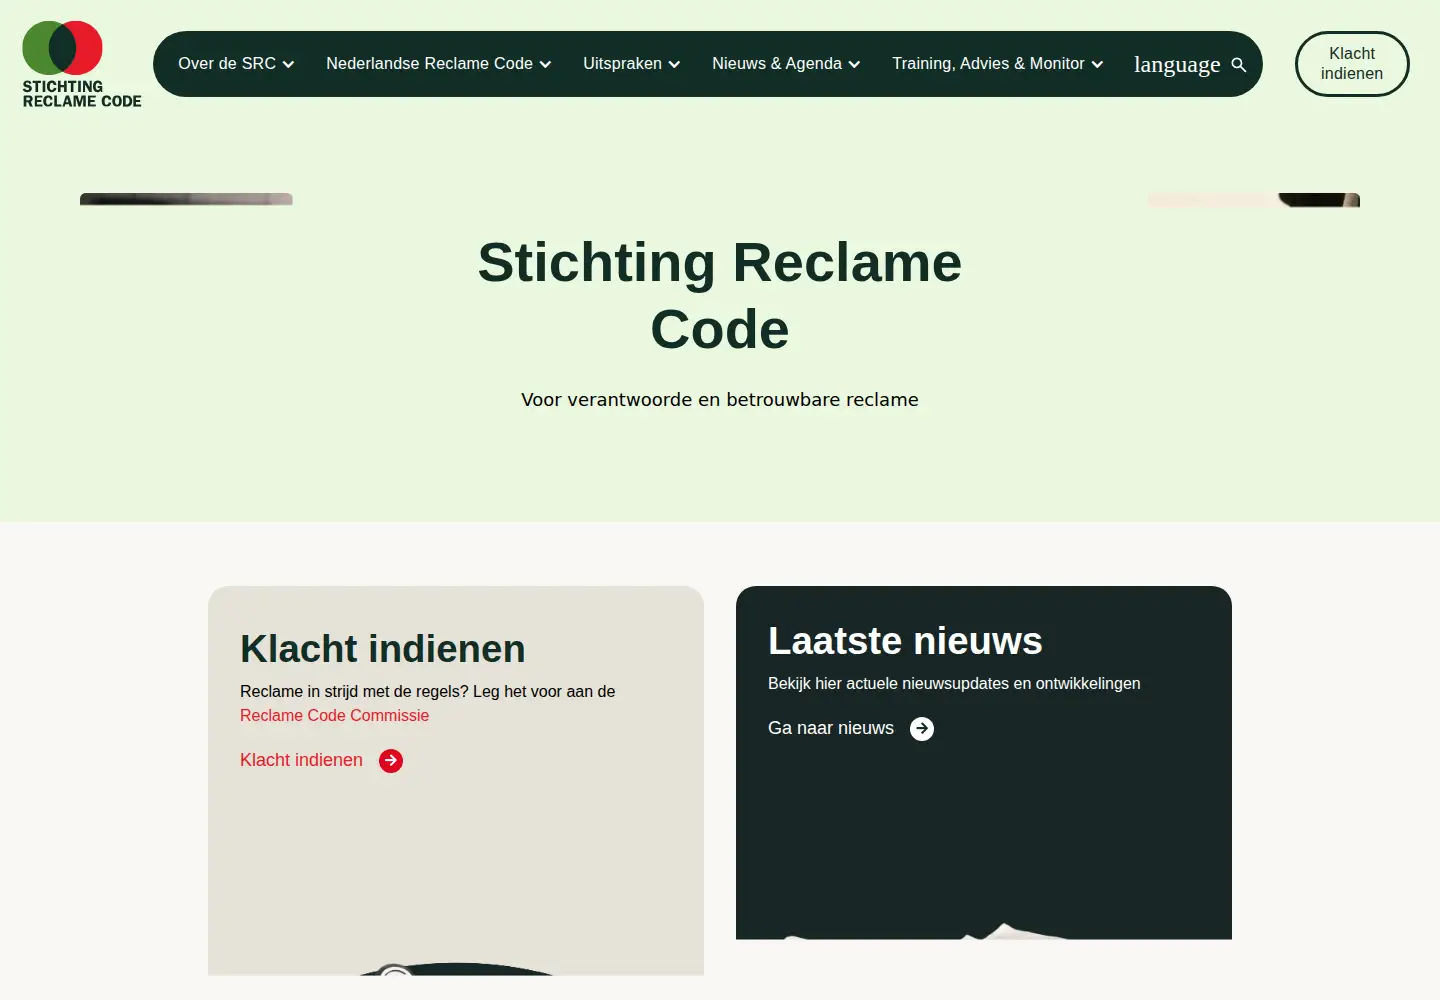
Task: Expand the Nederlandse Reclame Code chevron
Action: click(x=545, y=64)
